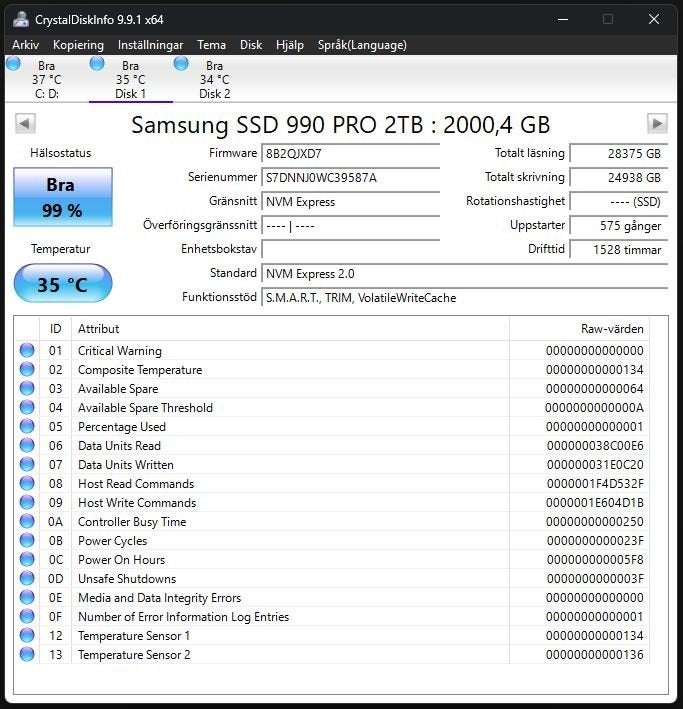
Task: Click the Bra 99 % health status button
Action: (63, 197)
